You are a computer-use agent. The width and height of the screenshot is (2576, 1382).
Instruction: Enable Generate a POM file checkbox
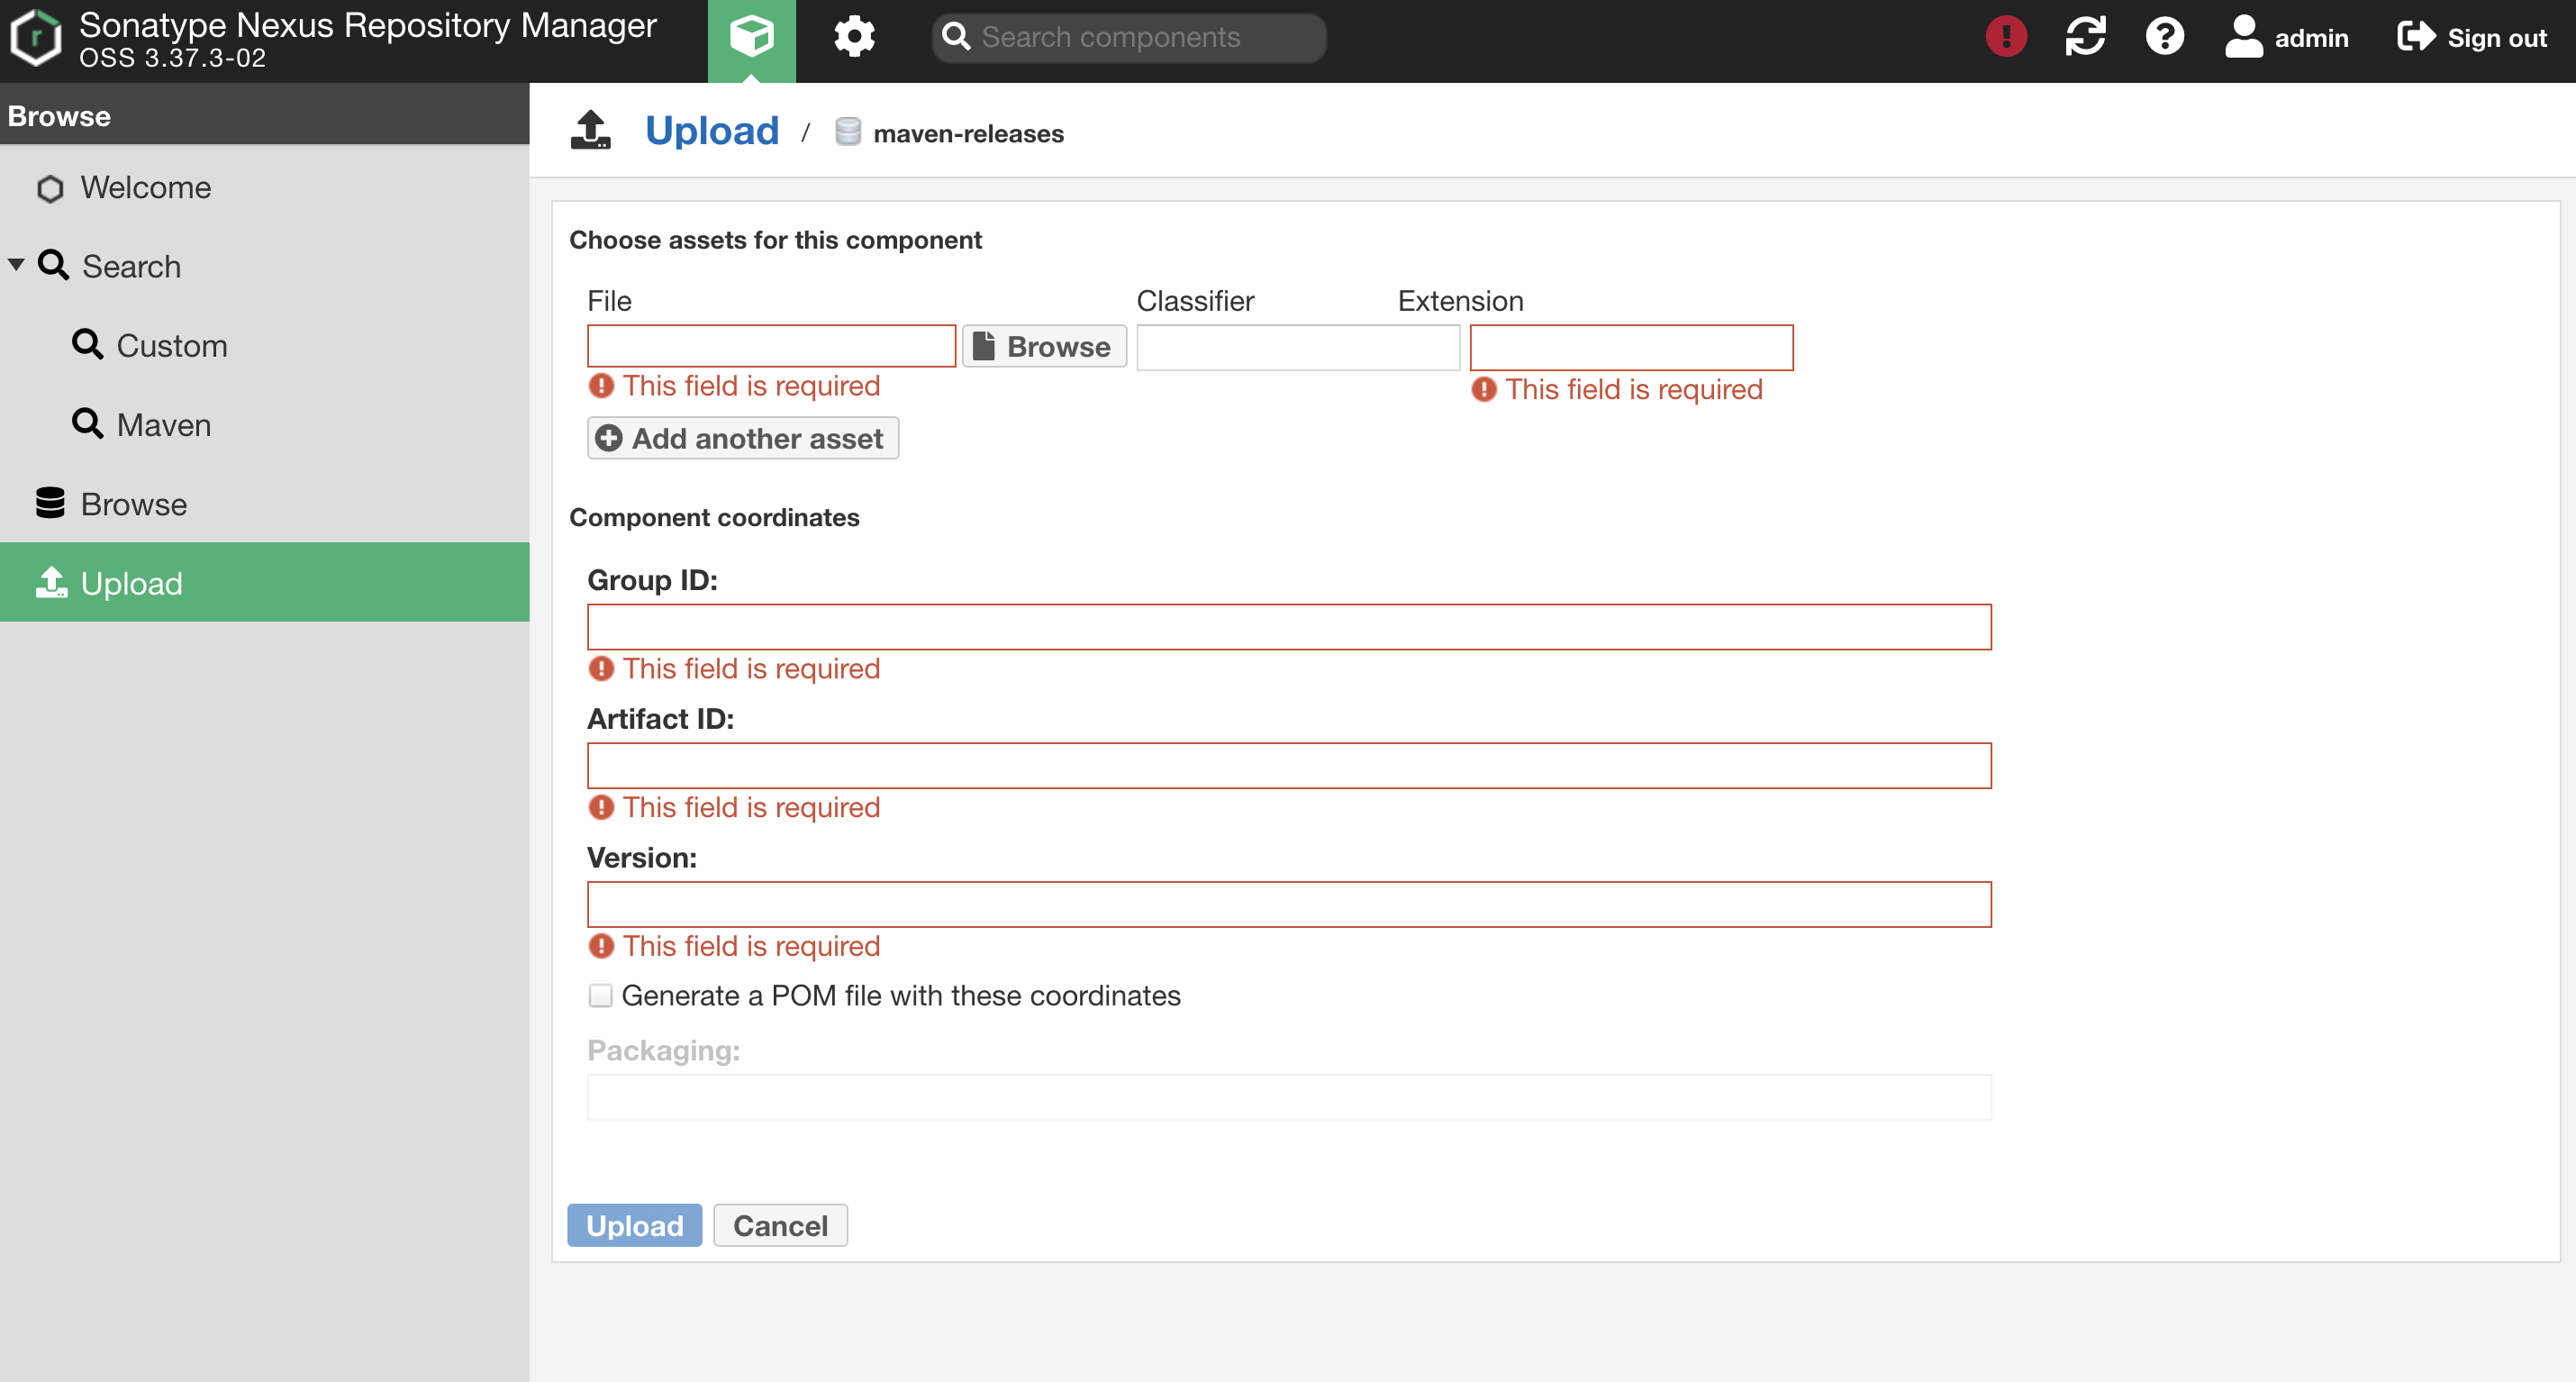pos(600,996)
